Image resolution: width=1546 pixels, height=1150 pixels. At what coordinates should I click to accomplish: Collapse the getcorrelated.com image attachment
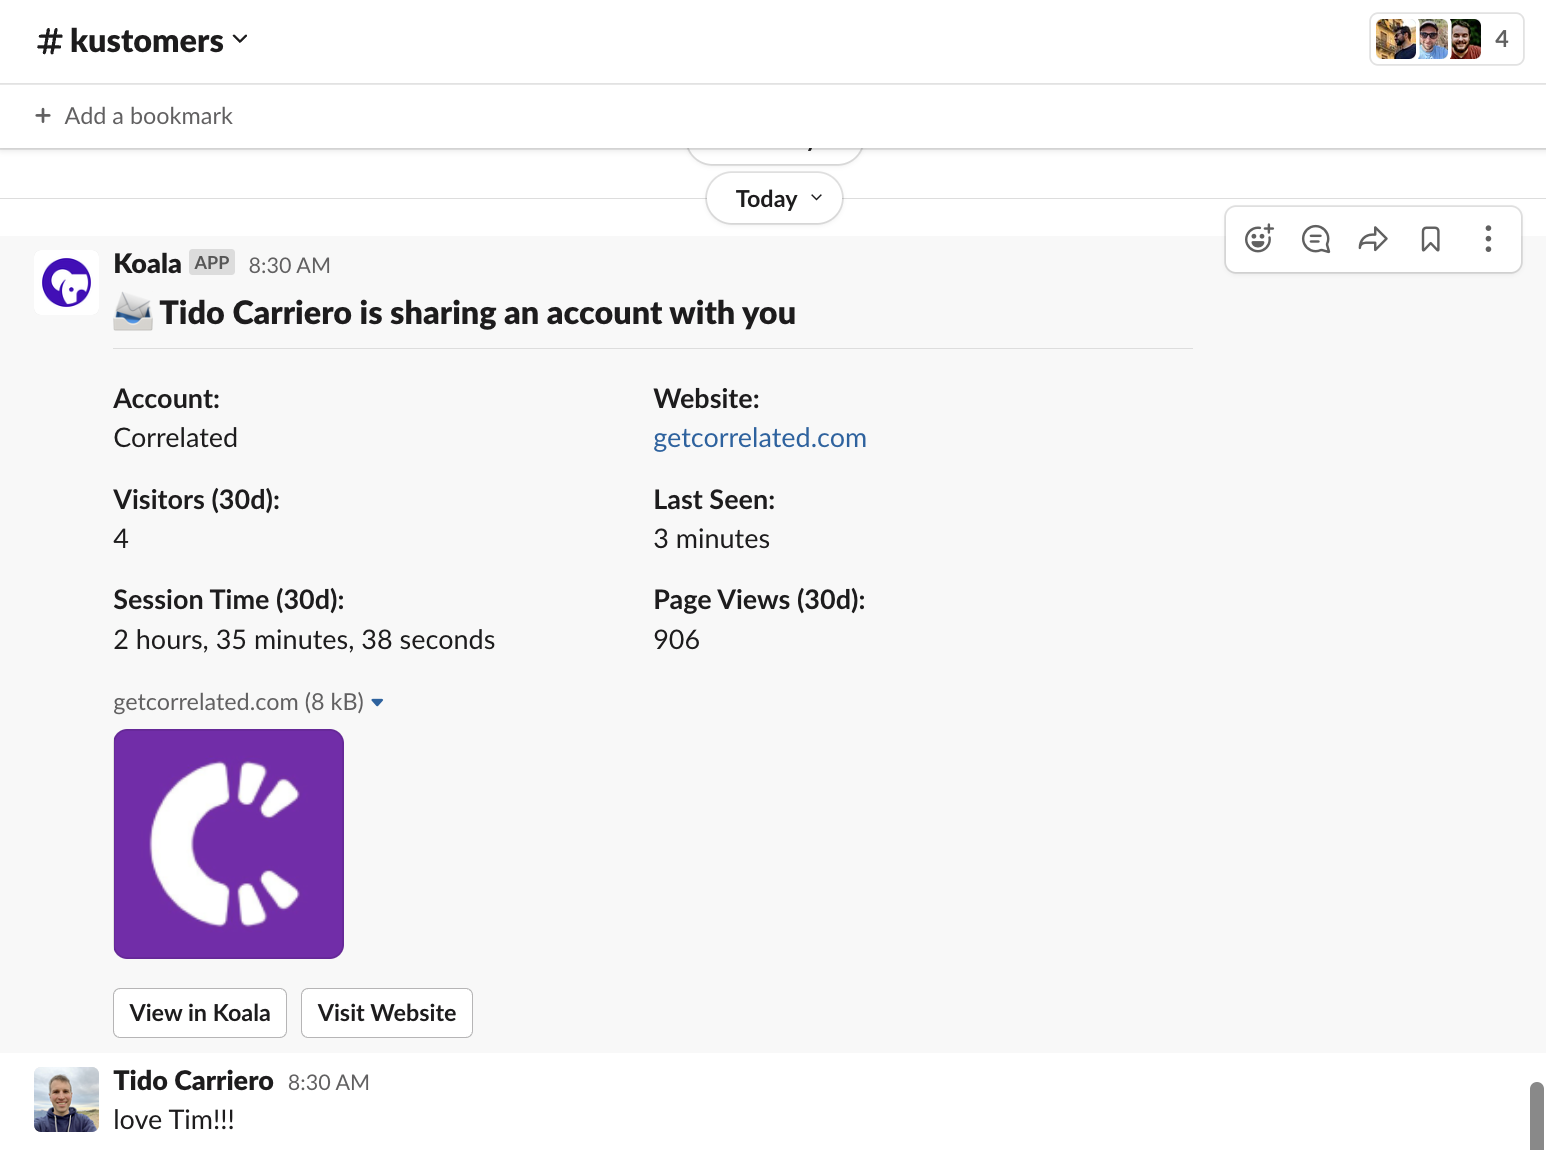(377, 703)
